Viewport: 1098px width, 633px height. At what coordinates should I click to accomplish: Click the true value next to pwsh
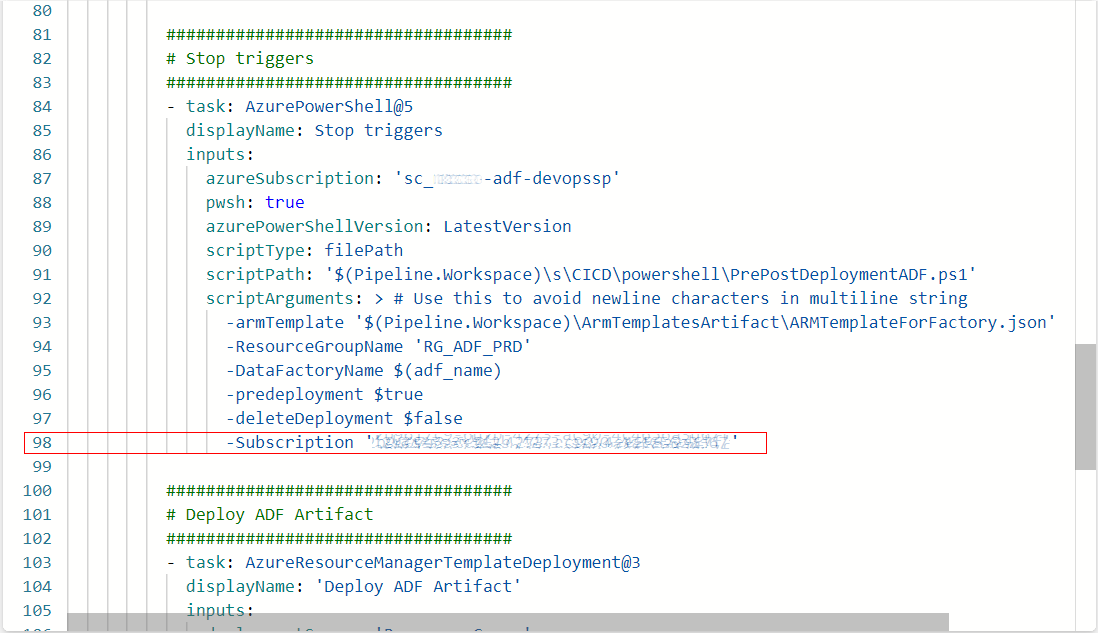[x=284, y=202]
